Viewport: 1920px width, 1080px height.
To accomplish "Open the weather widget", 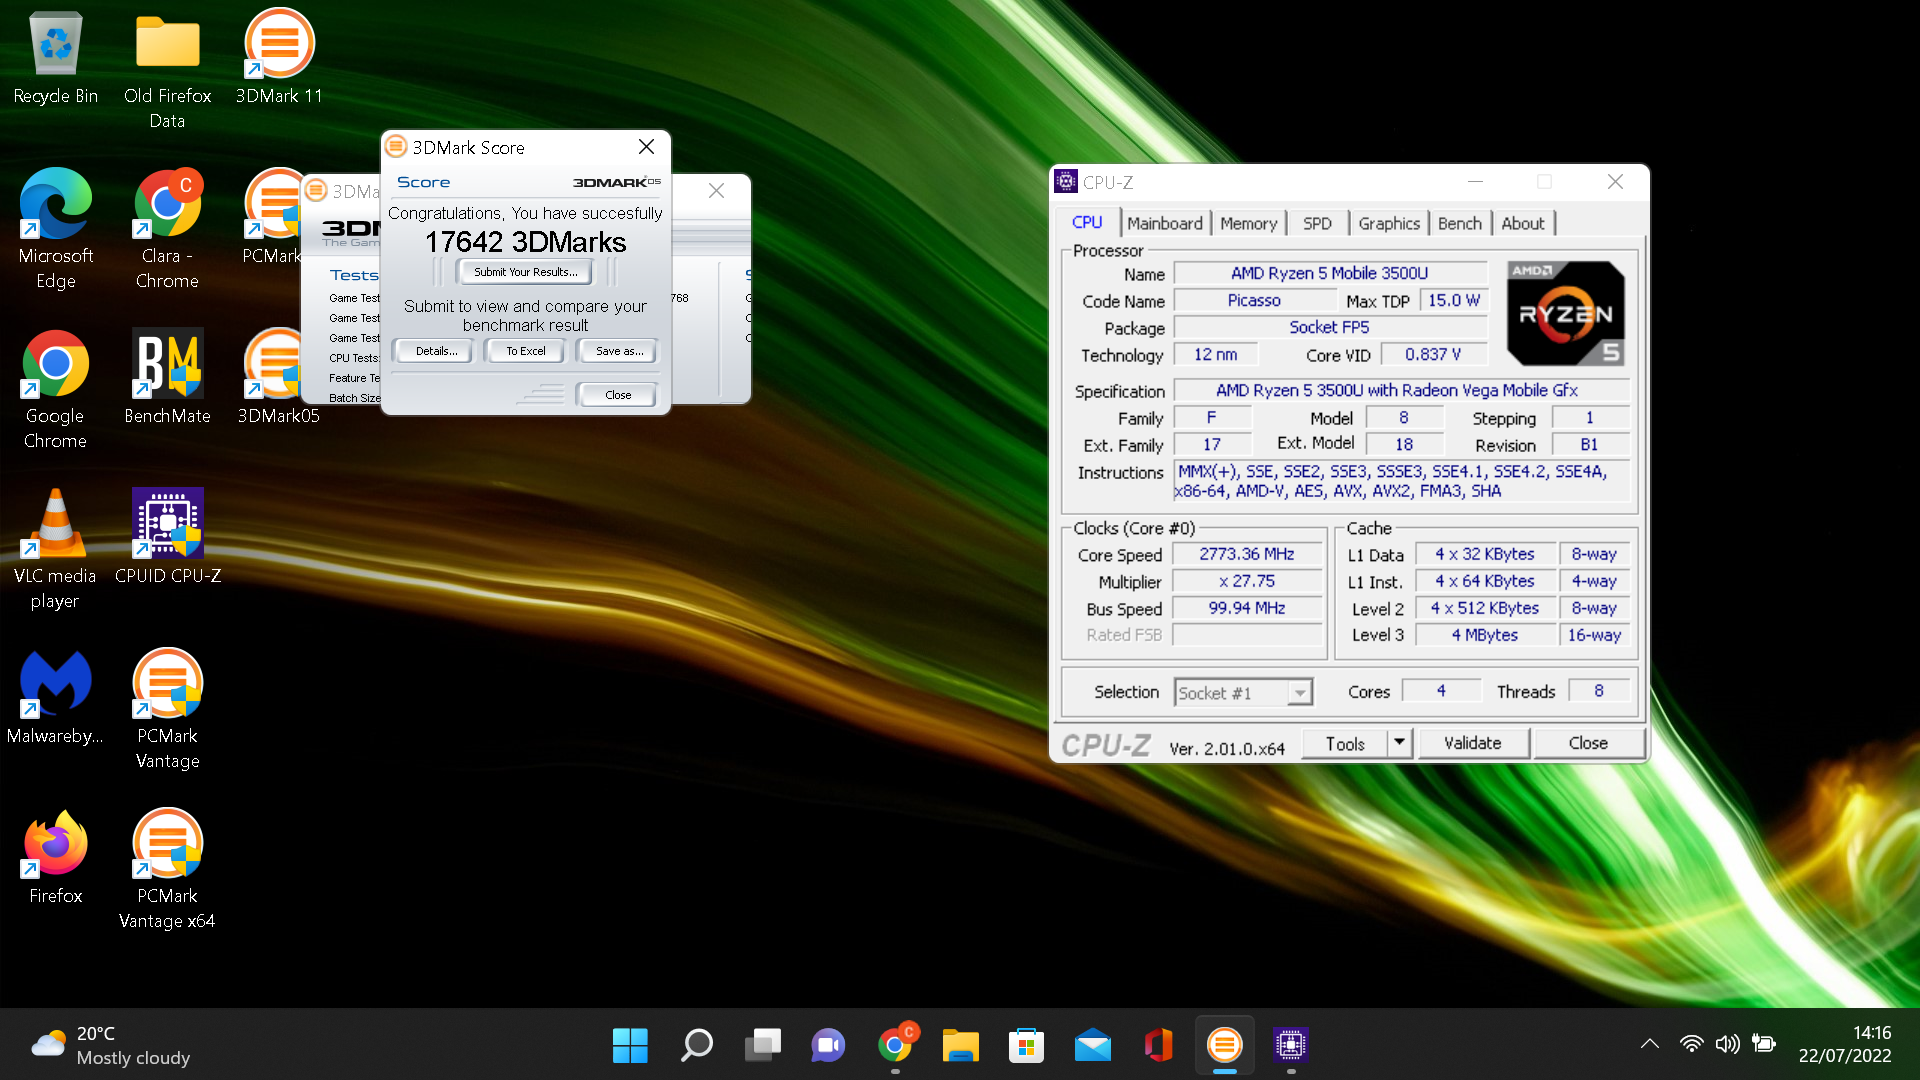I will click(110, 1045).
